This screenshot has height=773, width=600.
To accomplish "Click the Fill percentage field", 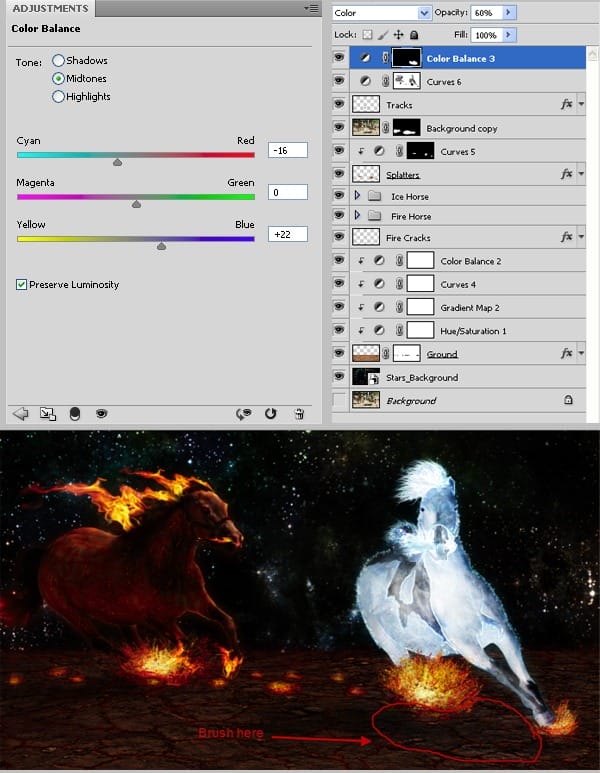I will [x=487, y=35].
